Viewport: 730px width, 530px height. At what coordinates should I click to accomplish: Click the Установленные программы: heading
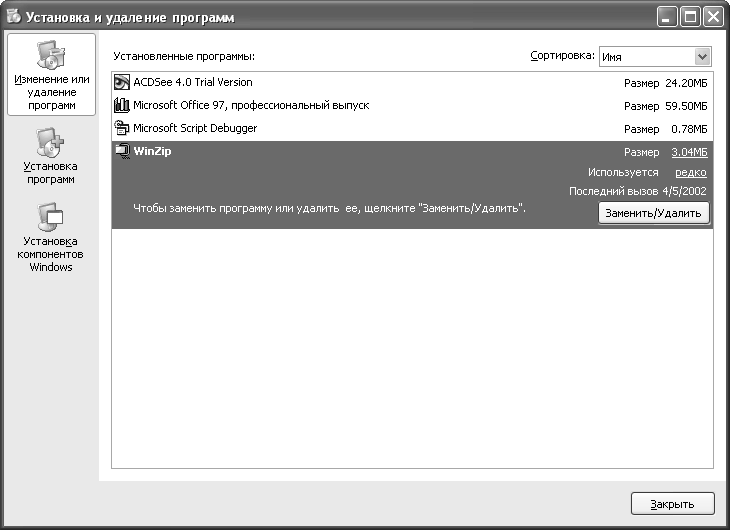coord(184,56)
